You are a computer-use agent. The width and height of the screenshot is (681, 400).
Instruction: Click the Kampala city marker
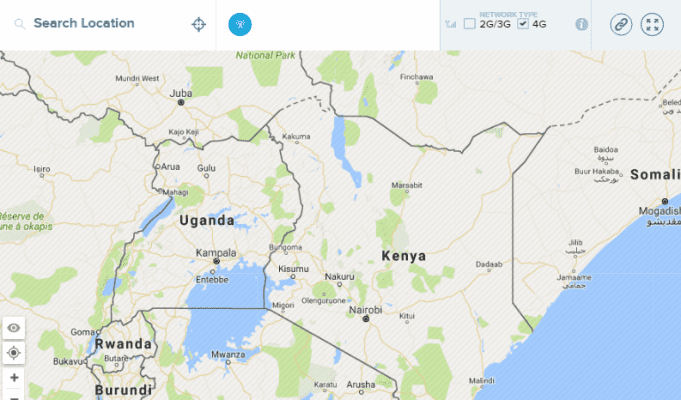click(x=216, y=261)
